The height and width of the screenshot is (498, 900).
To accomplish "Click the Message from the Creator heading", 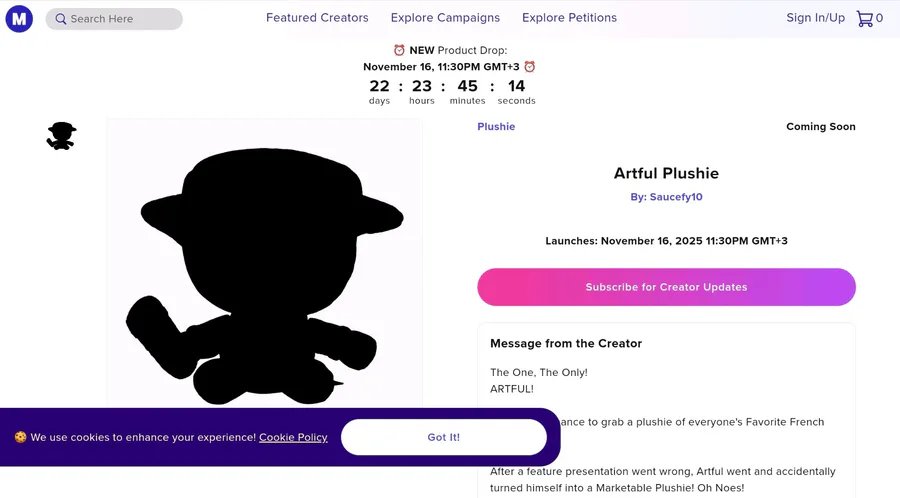I will (x=566, y=344).
